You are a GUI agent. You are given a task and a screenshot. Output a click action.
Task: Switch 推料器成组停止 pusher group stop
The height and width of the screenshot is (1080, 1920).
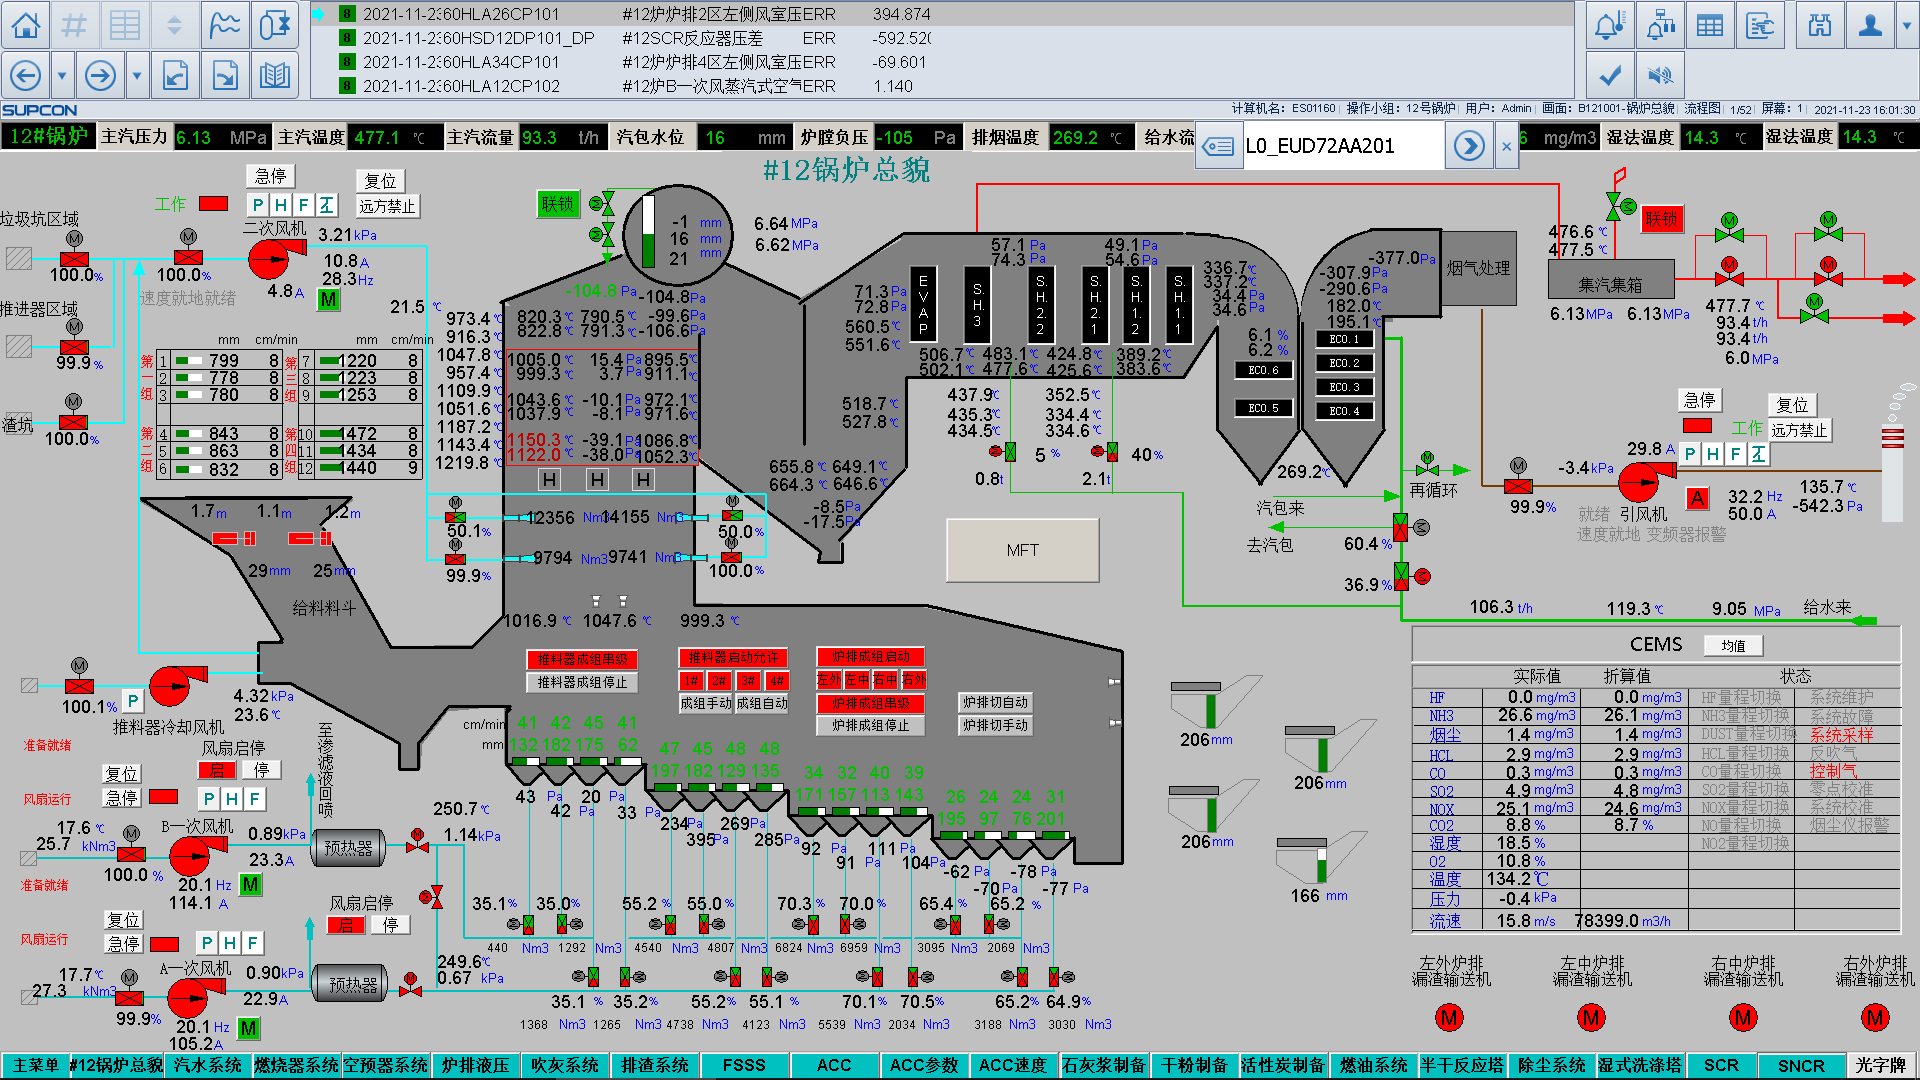tap(582, 682)
